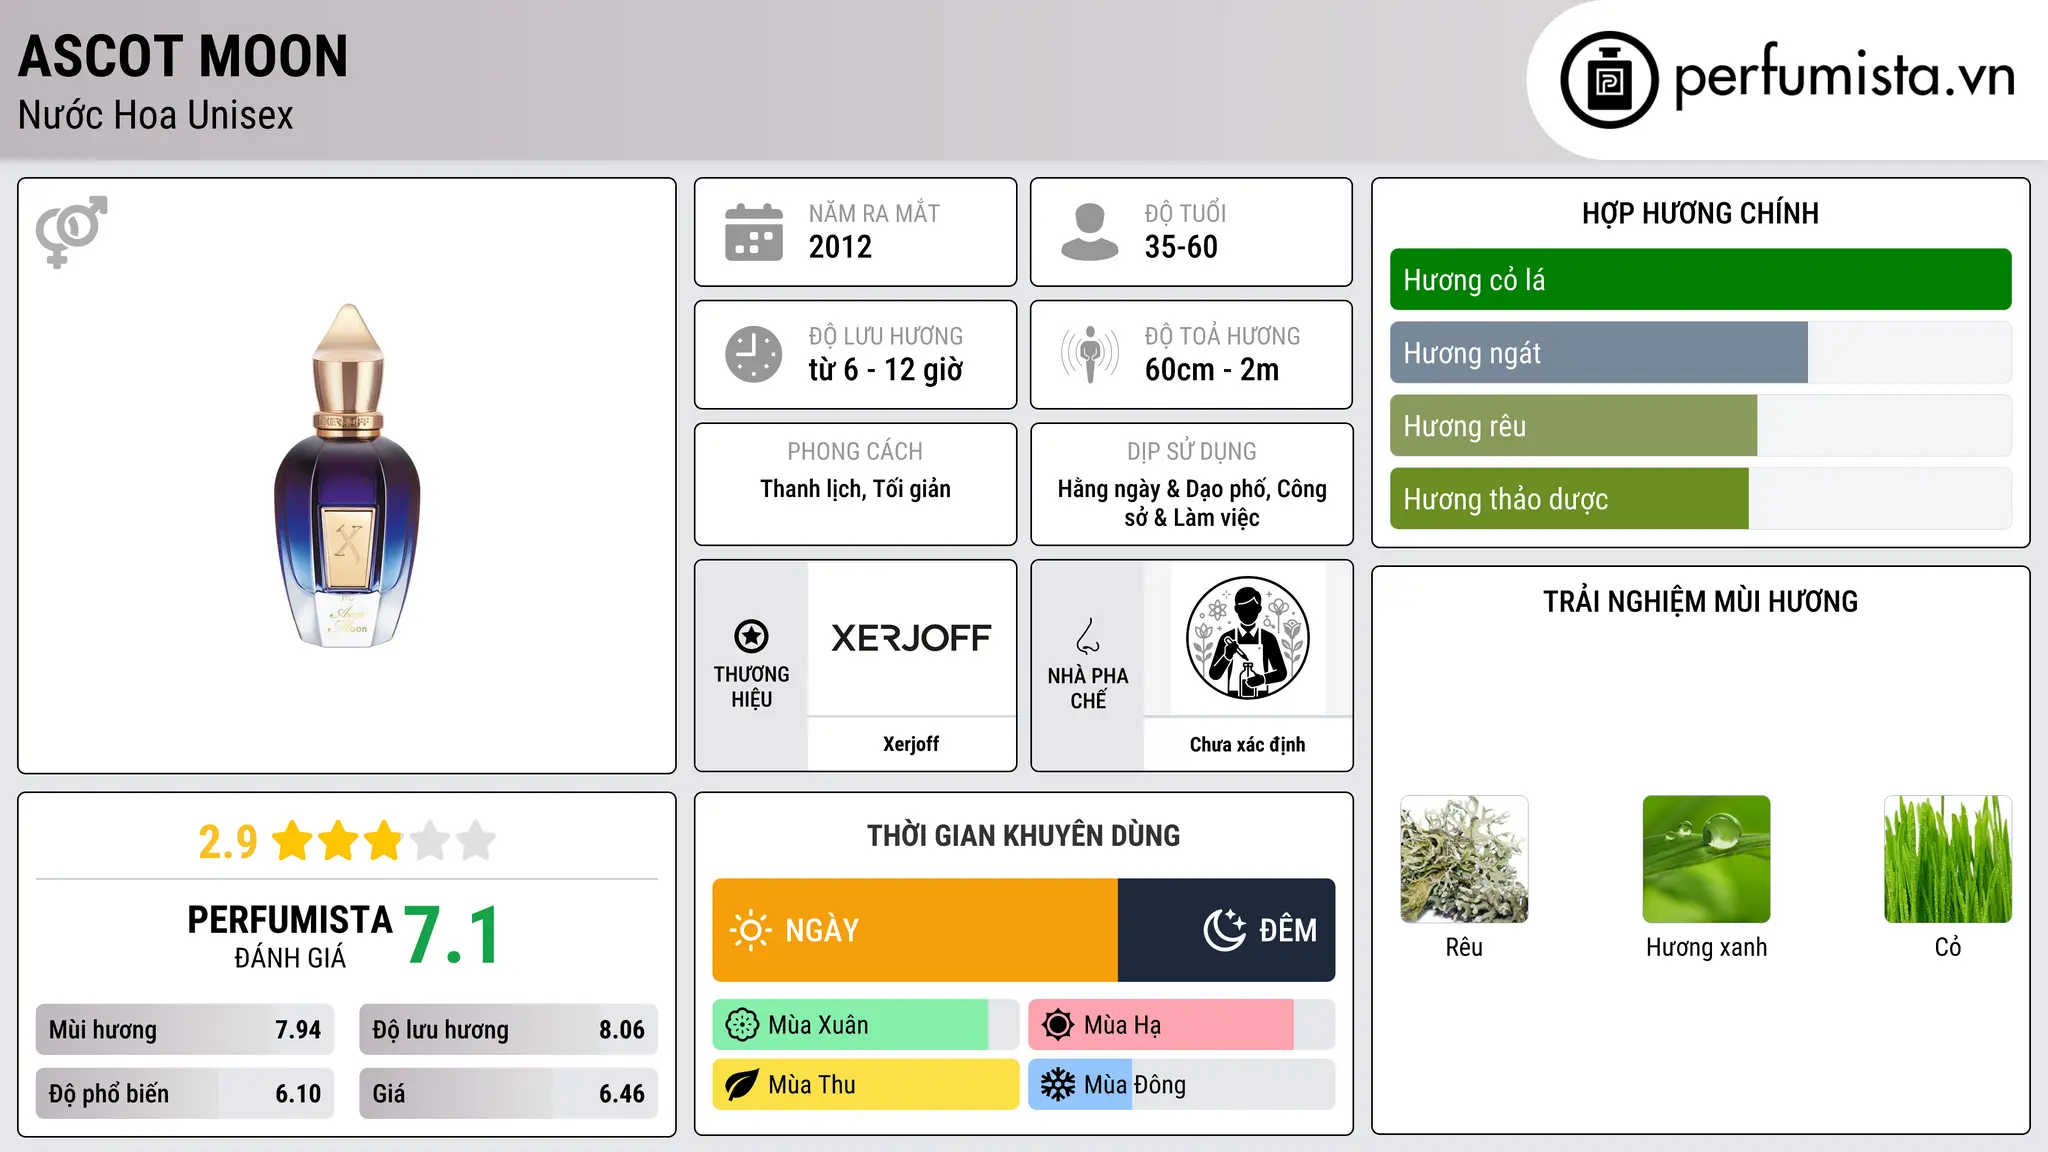Open the Rêu moss note thumbnail
Screen dimensions: 2048x1152
pyautogui.click(x=1464, y=859)
